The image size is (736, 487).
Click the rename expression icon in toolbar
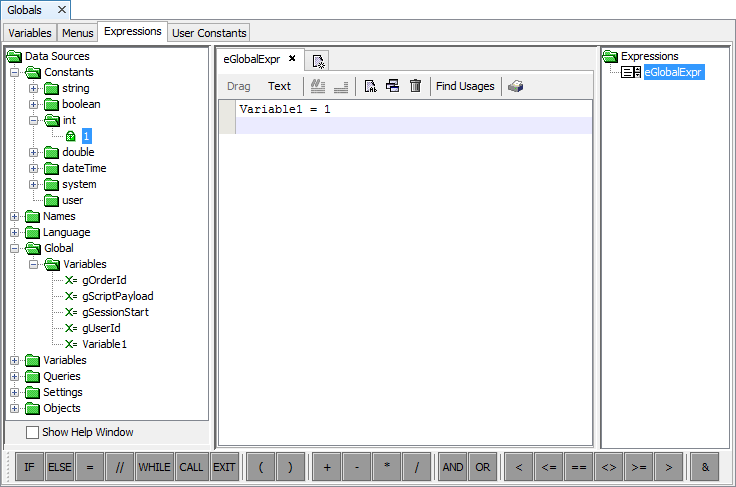(369, 87)
